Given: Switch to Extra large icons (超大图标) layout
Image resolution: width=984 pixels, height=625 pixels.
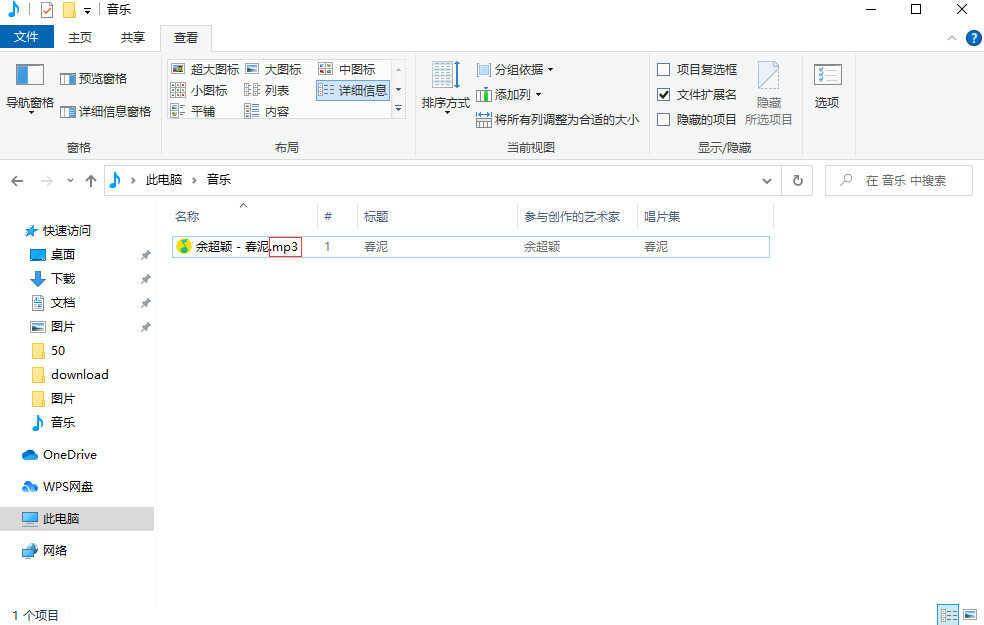Looking at the screenshot, I should [x=205, y=69].
